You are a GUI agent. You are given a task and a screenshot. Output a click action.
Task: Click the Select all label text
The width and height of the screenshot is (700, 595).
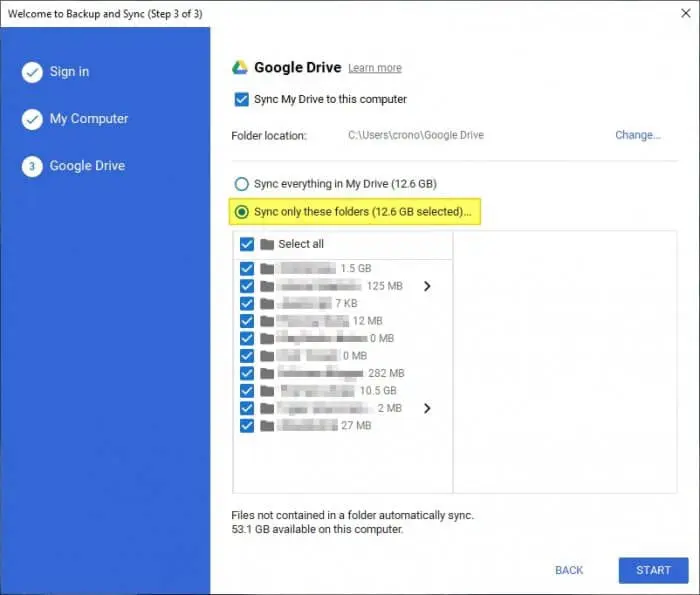[x=301, y=244]
